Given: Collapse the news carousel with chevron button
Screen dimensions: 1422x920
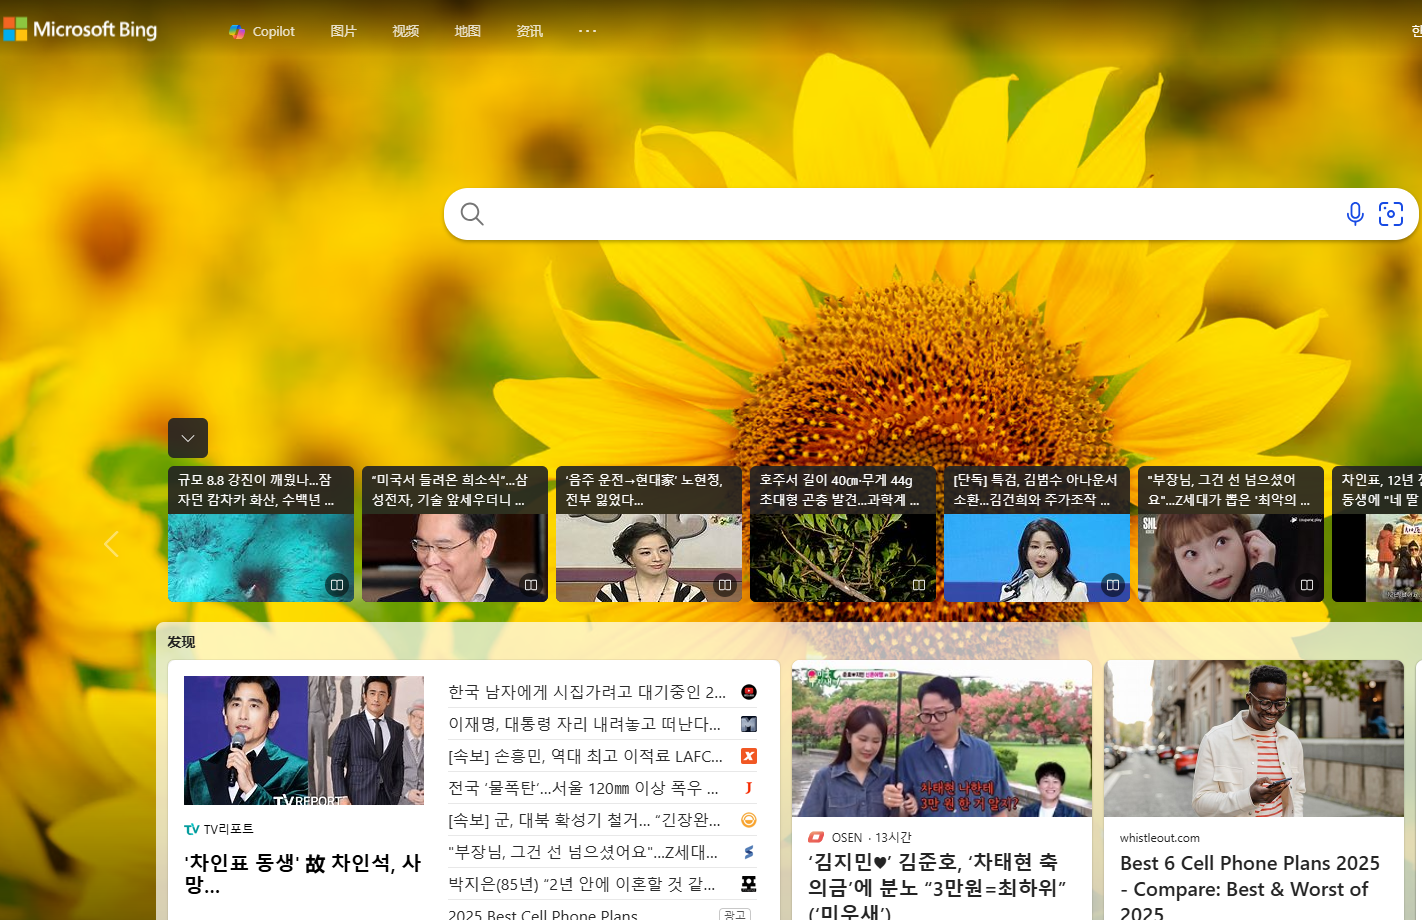Looking at the screenshot, I should pyautogui.click(x=188, y=438).
